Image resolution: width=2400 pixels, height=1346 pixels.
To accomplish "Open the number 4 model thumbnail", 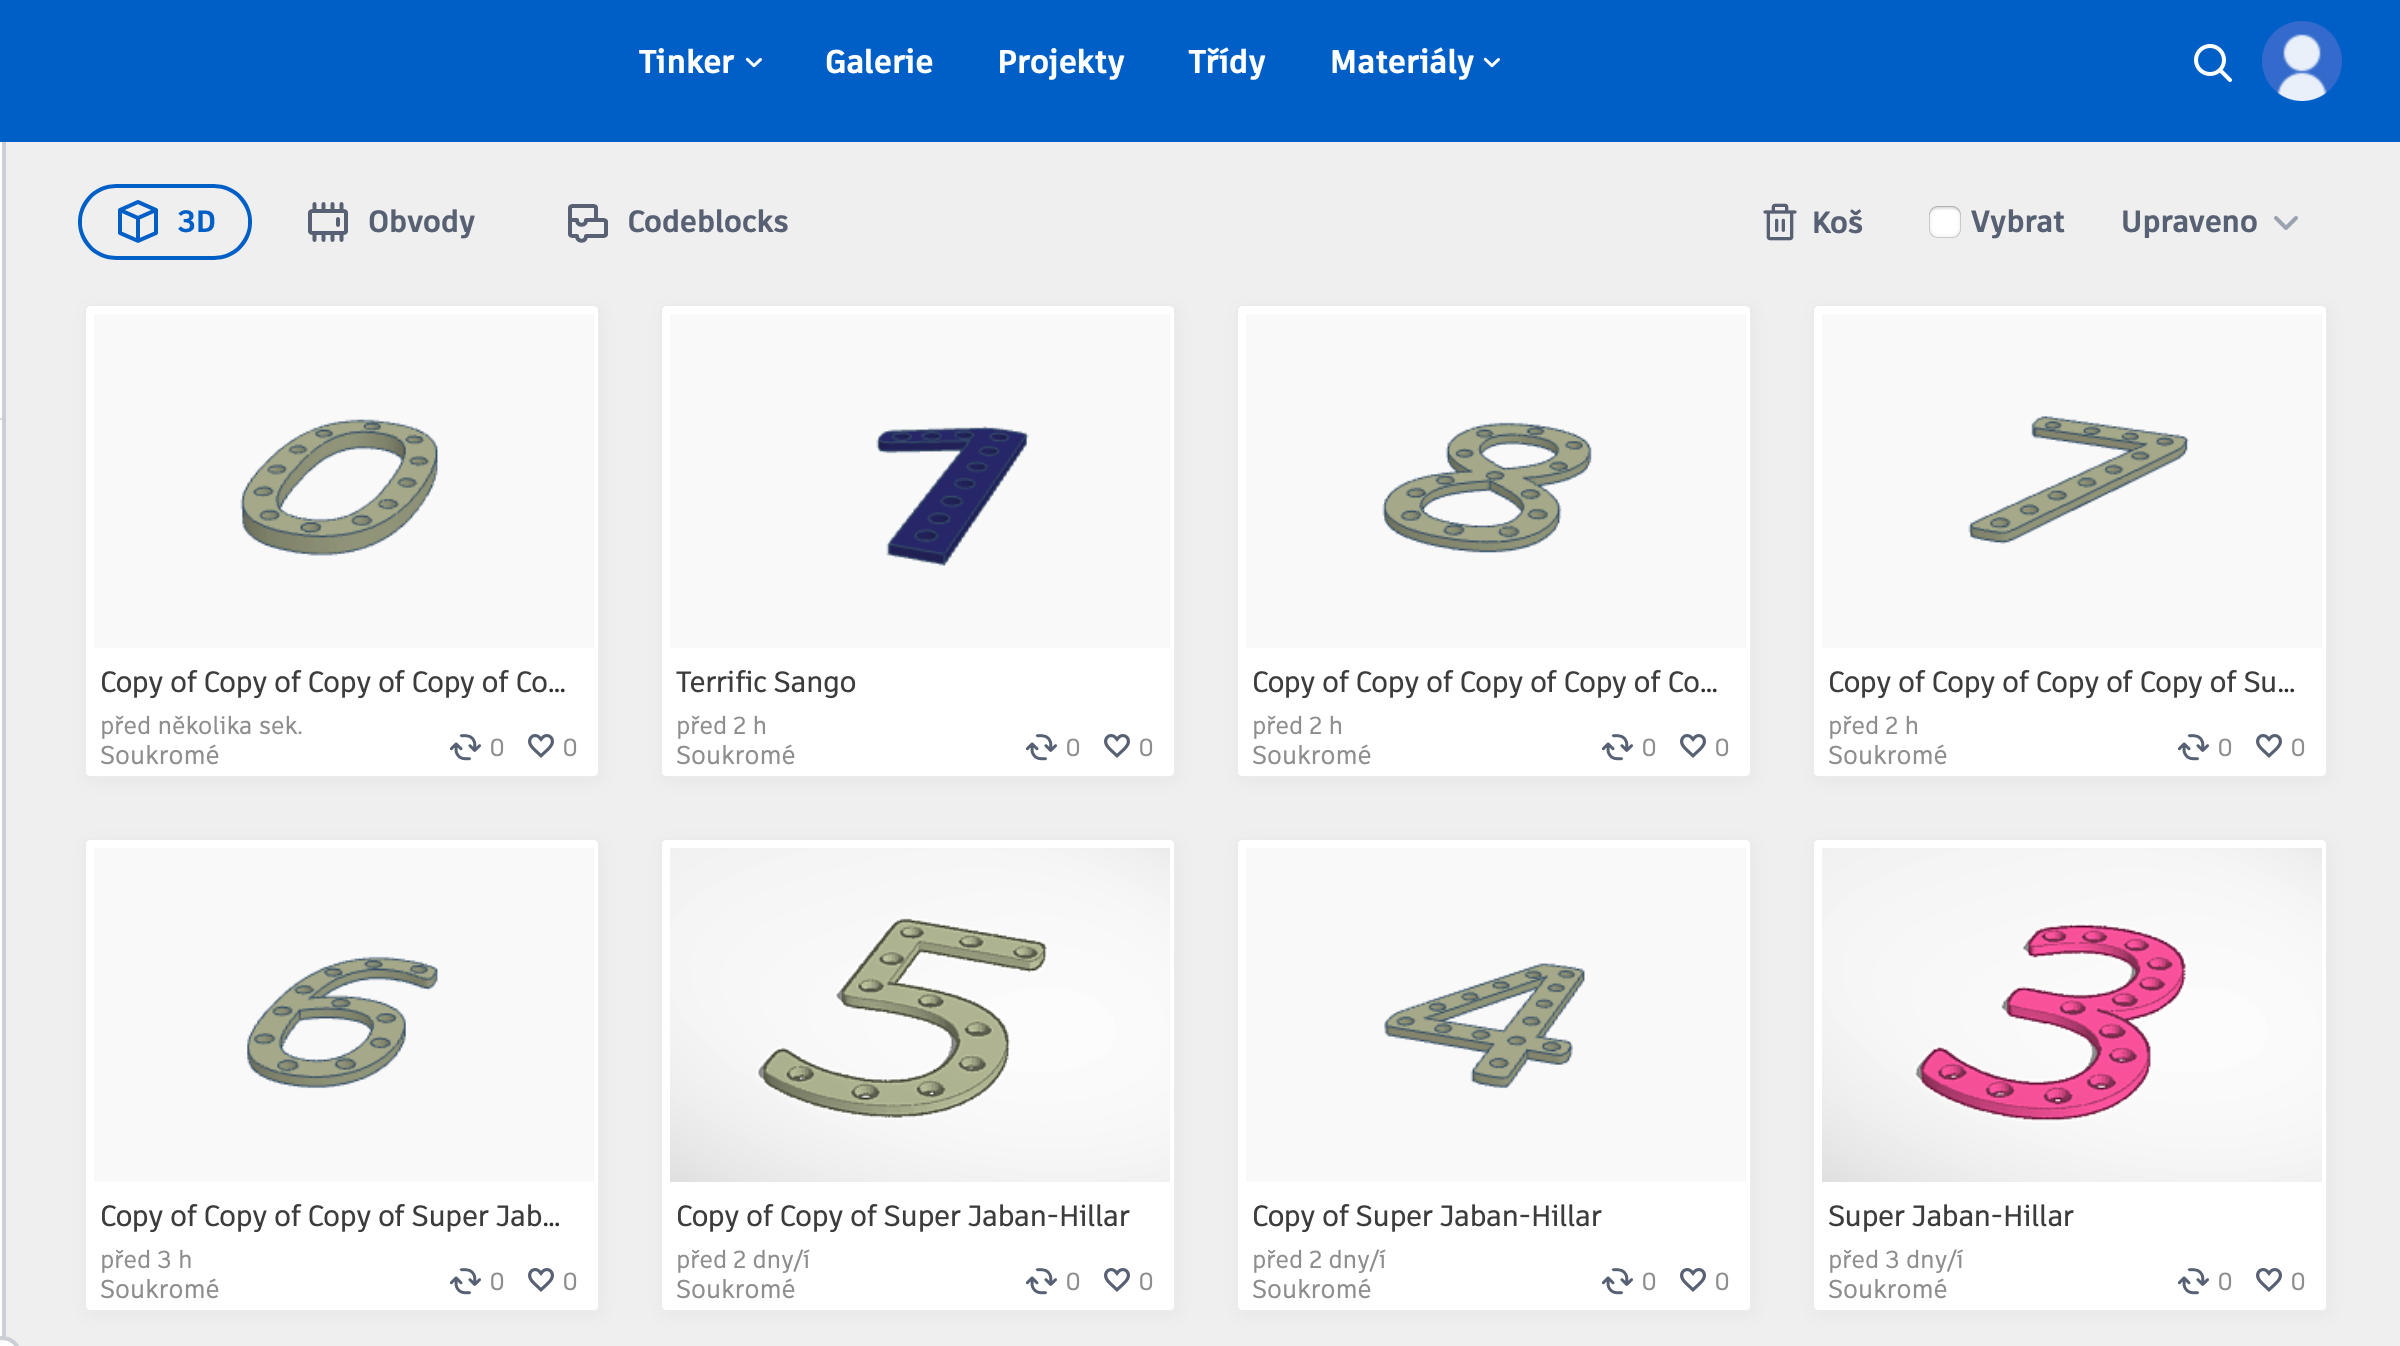I will coord(1495,1014).
